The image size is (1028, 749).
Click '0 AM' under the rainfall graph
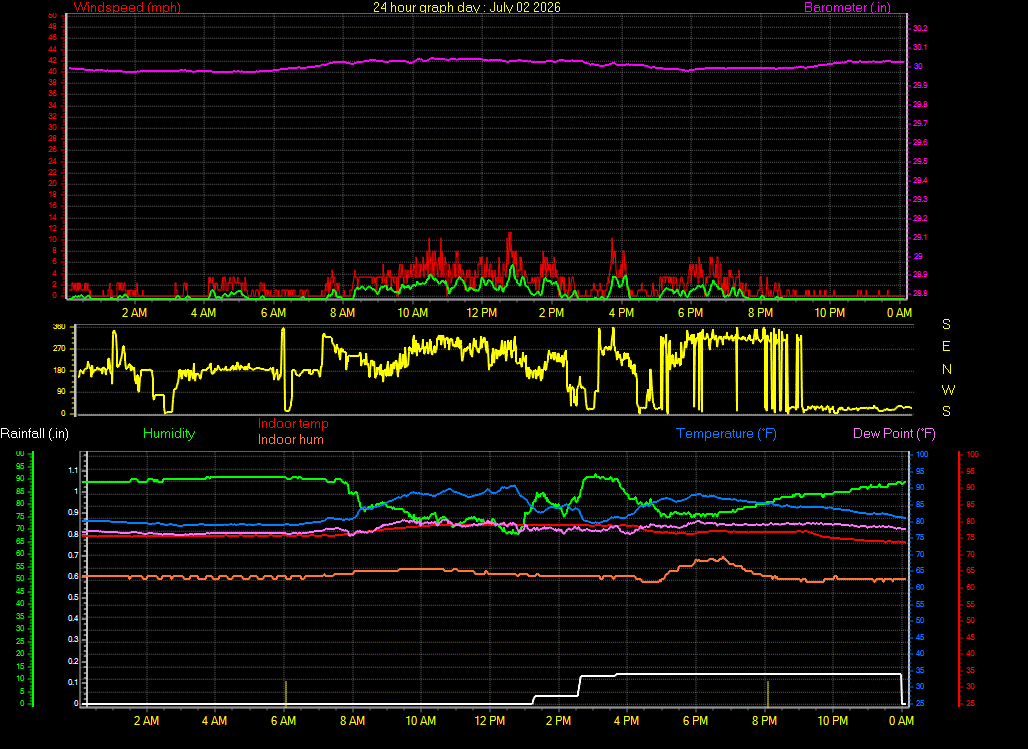coord(901,721)
